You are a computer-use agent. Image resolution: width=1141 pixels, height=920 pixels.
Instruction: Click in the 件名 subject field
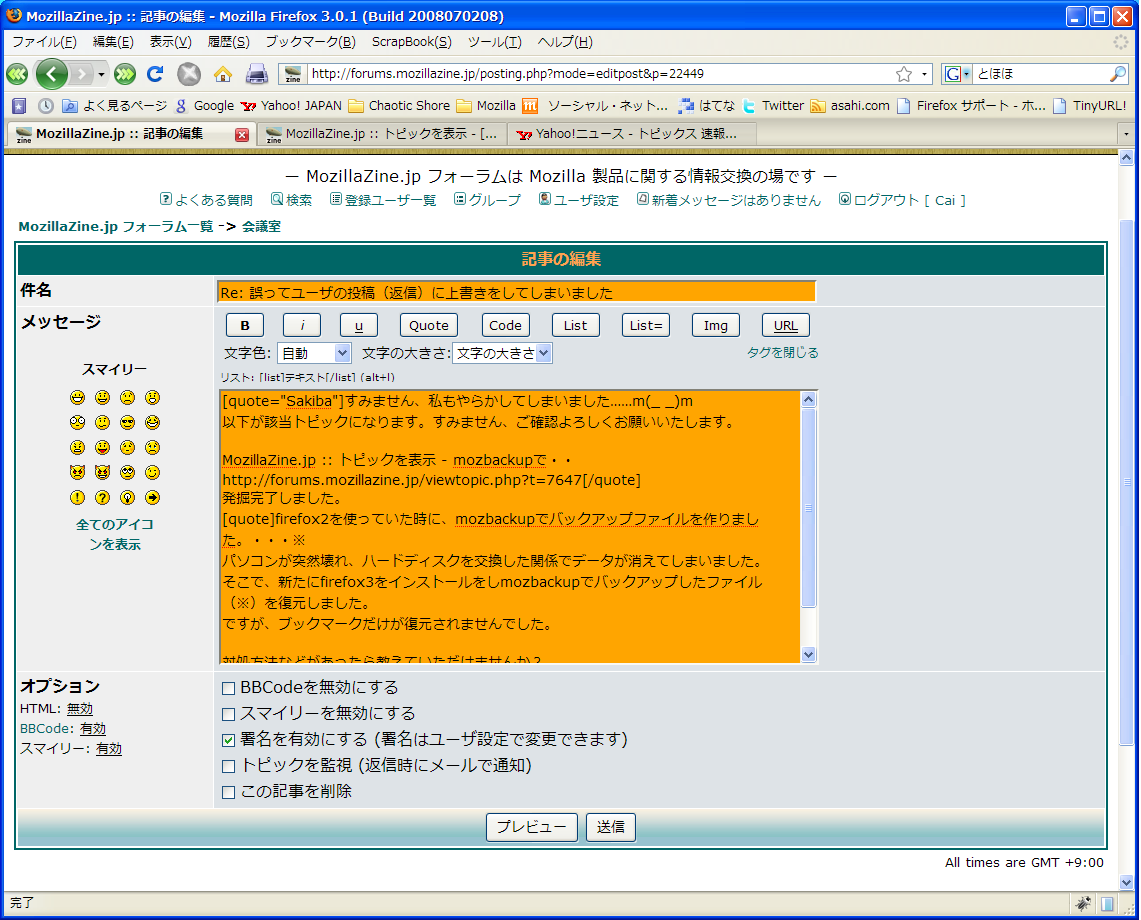pyautogui.click(x=517, y=292)
